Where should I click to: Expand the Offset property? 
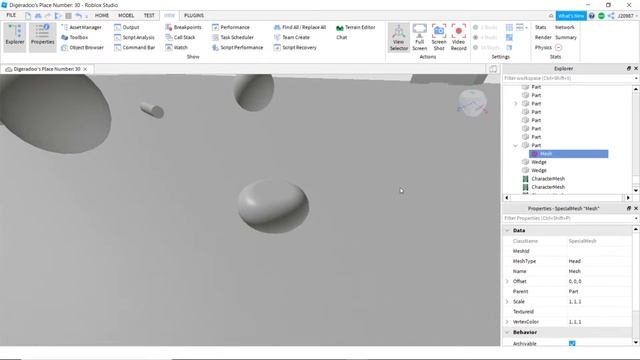coord(507,281)
